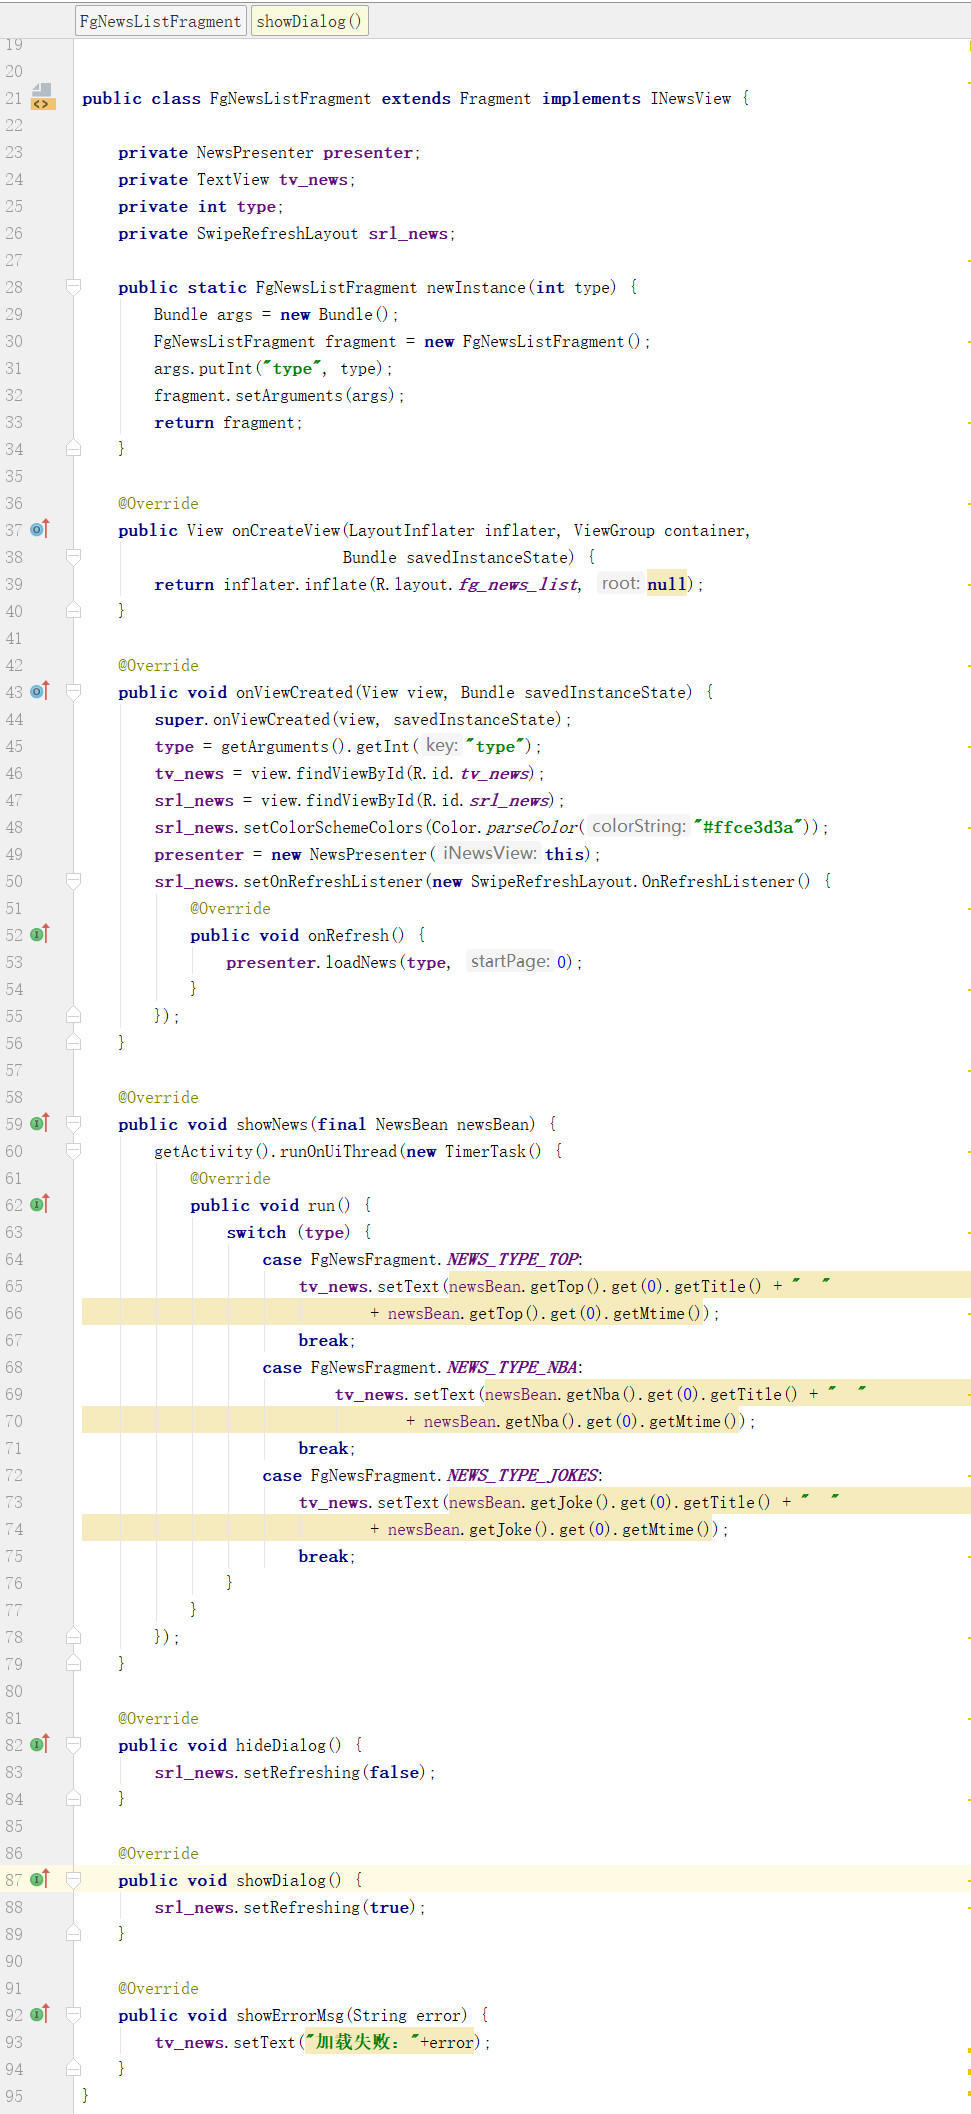Click the highlighted null argument in inflate call
Screen dimensions: 971x2114
(x=667, y=584)
